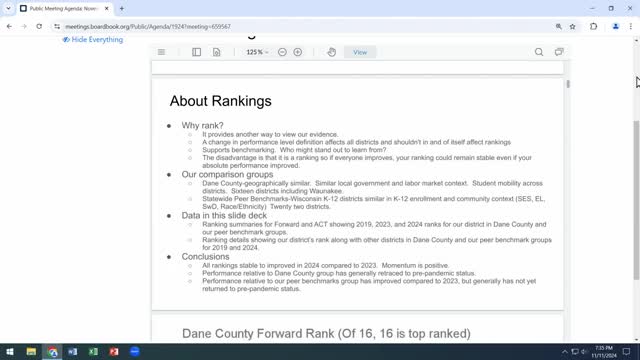The height and width of the screenshot is (360, 640).
Task: Open the PDF viewer hamburger menu
Action: point(161,52)
